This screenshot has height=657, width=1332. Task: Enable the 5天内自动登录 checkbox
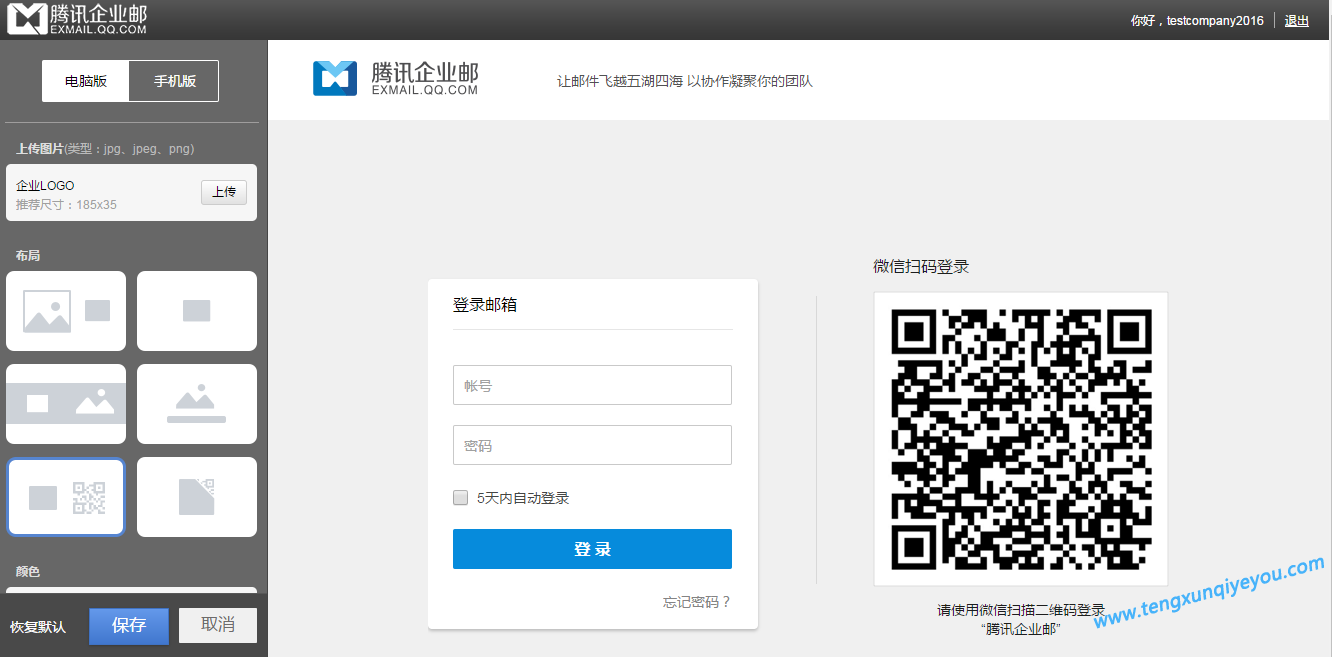(461, 498)
